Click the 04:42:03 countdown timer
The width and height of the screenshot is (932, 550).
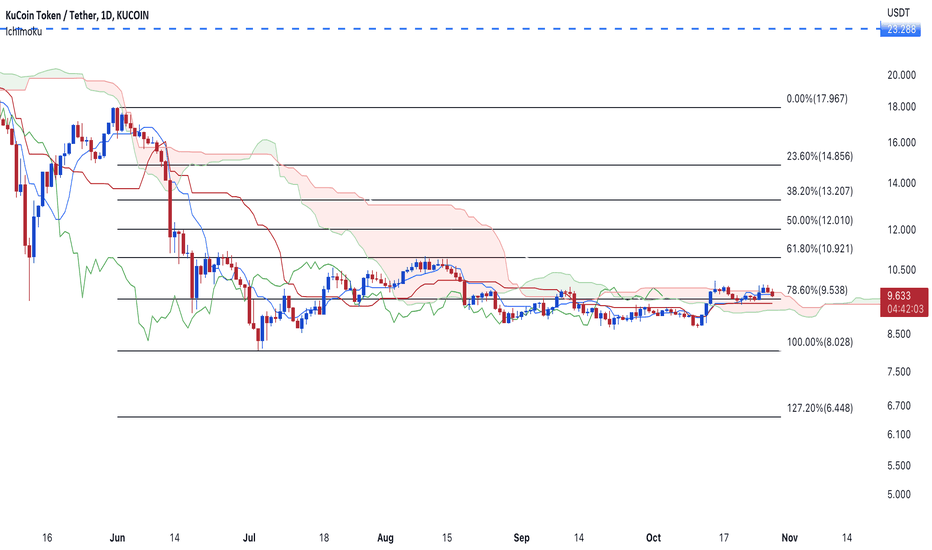[905, 309]
